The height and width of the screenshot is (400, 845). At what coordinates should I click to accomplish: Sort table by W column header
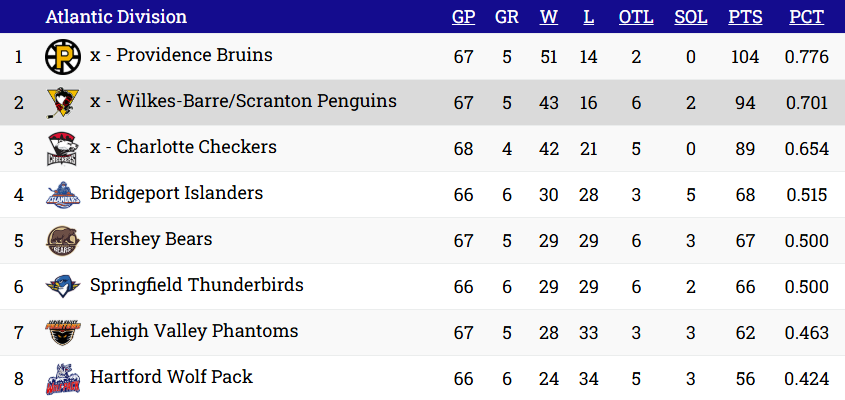[548, 17]
